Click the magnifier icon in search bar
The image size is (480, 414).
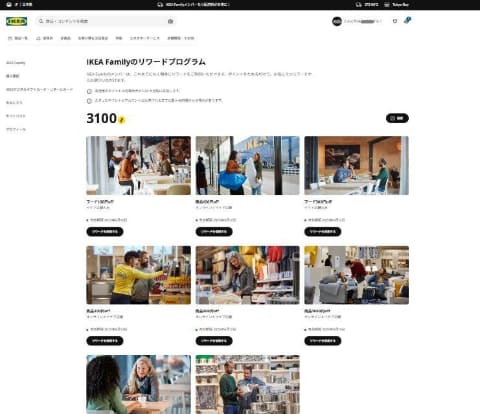click(41, 21)
